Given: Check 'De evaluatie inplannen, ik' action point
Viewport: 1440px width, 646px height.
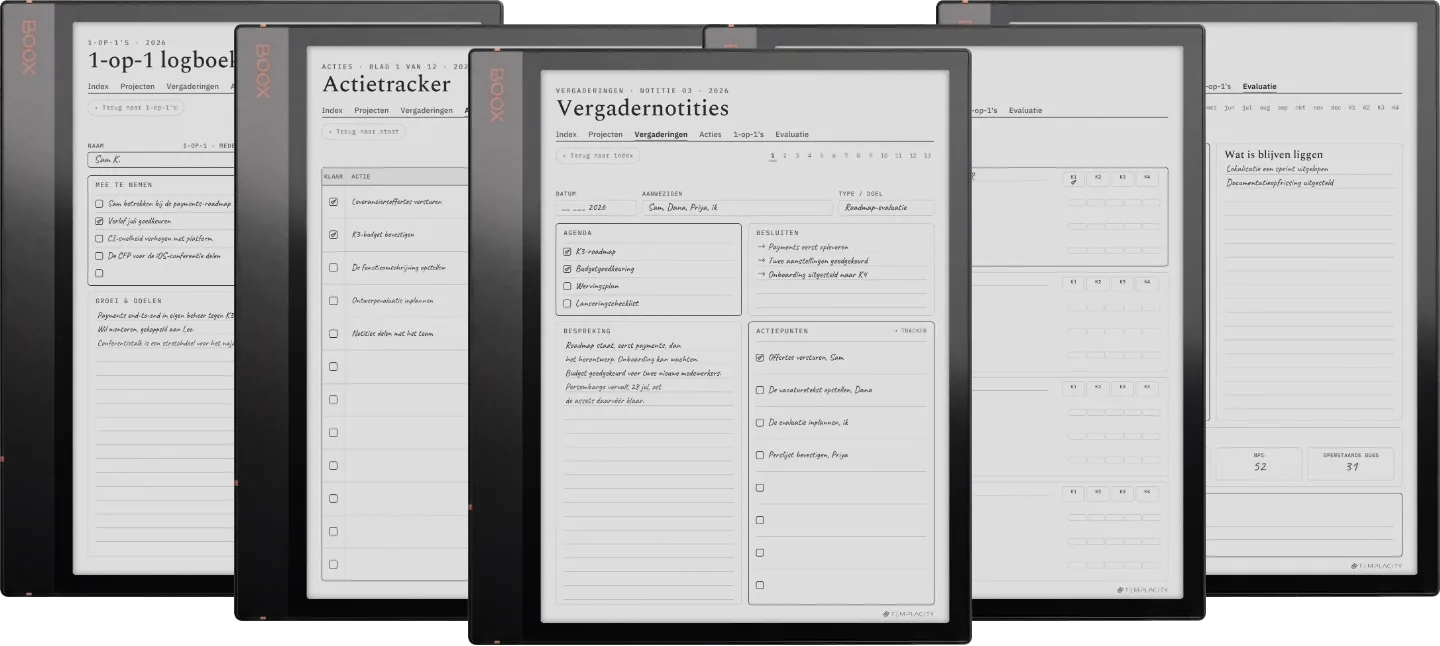Looking at the screenshot, I should [x=760, y=423].
